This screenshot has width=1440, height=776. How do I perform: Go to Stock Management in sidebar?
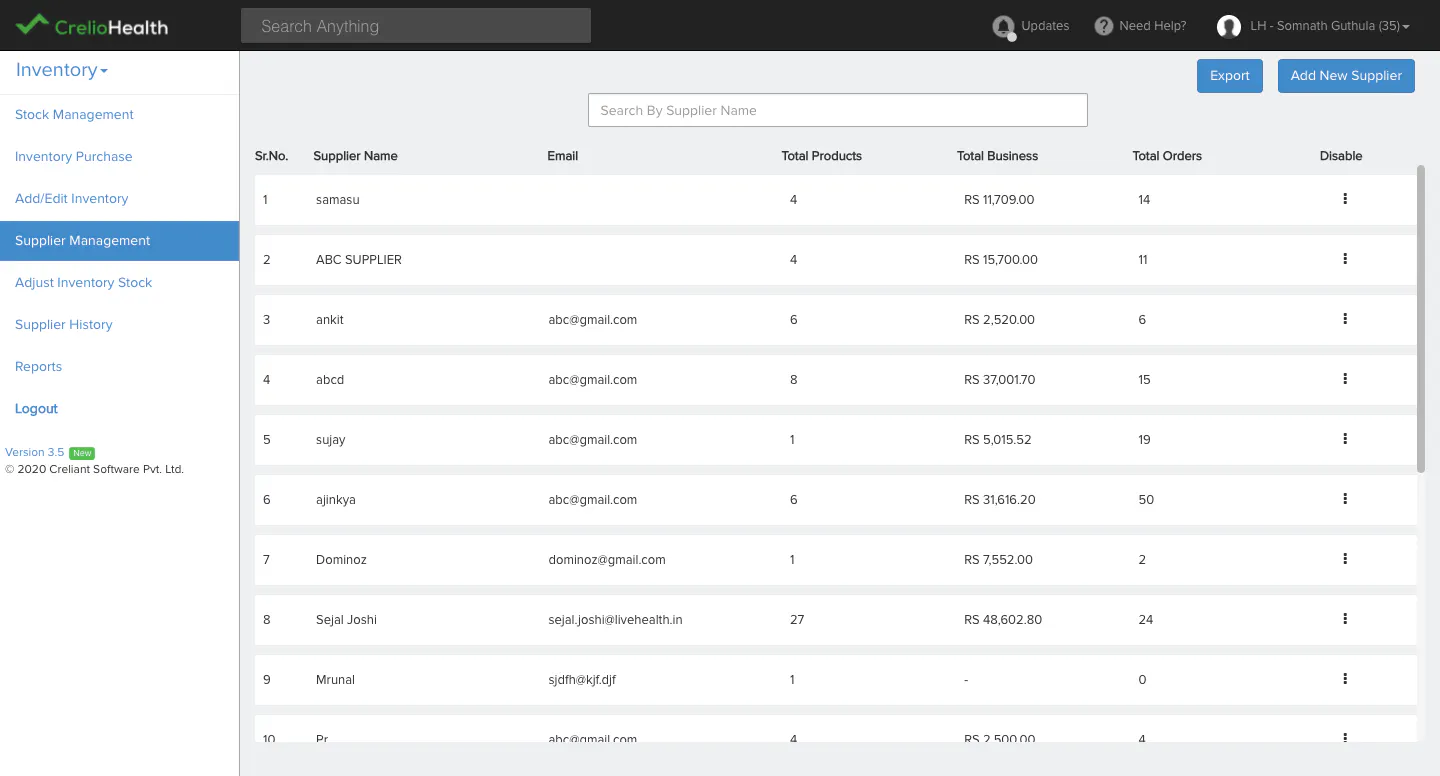[74, 115]
